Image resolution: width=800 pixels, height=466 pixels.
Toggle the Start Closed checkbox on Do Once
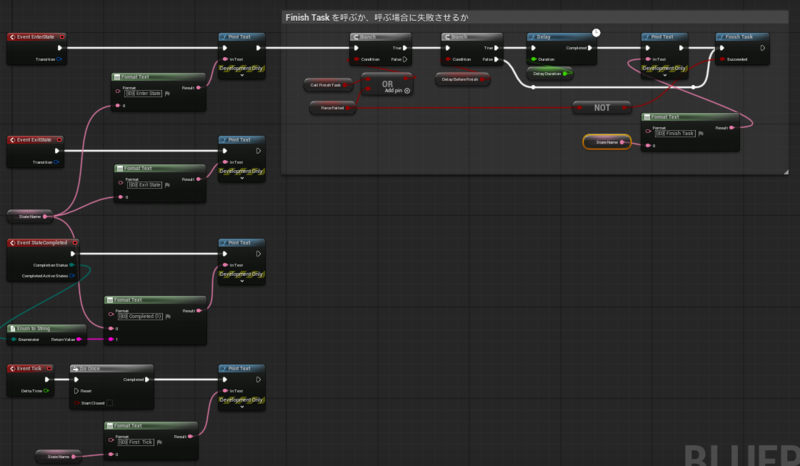tap(109, 403)
